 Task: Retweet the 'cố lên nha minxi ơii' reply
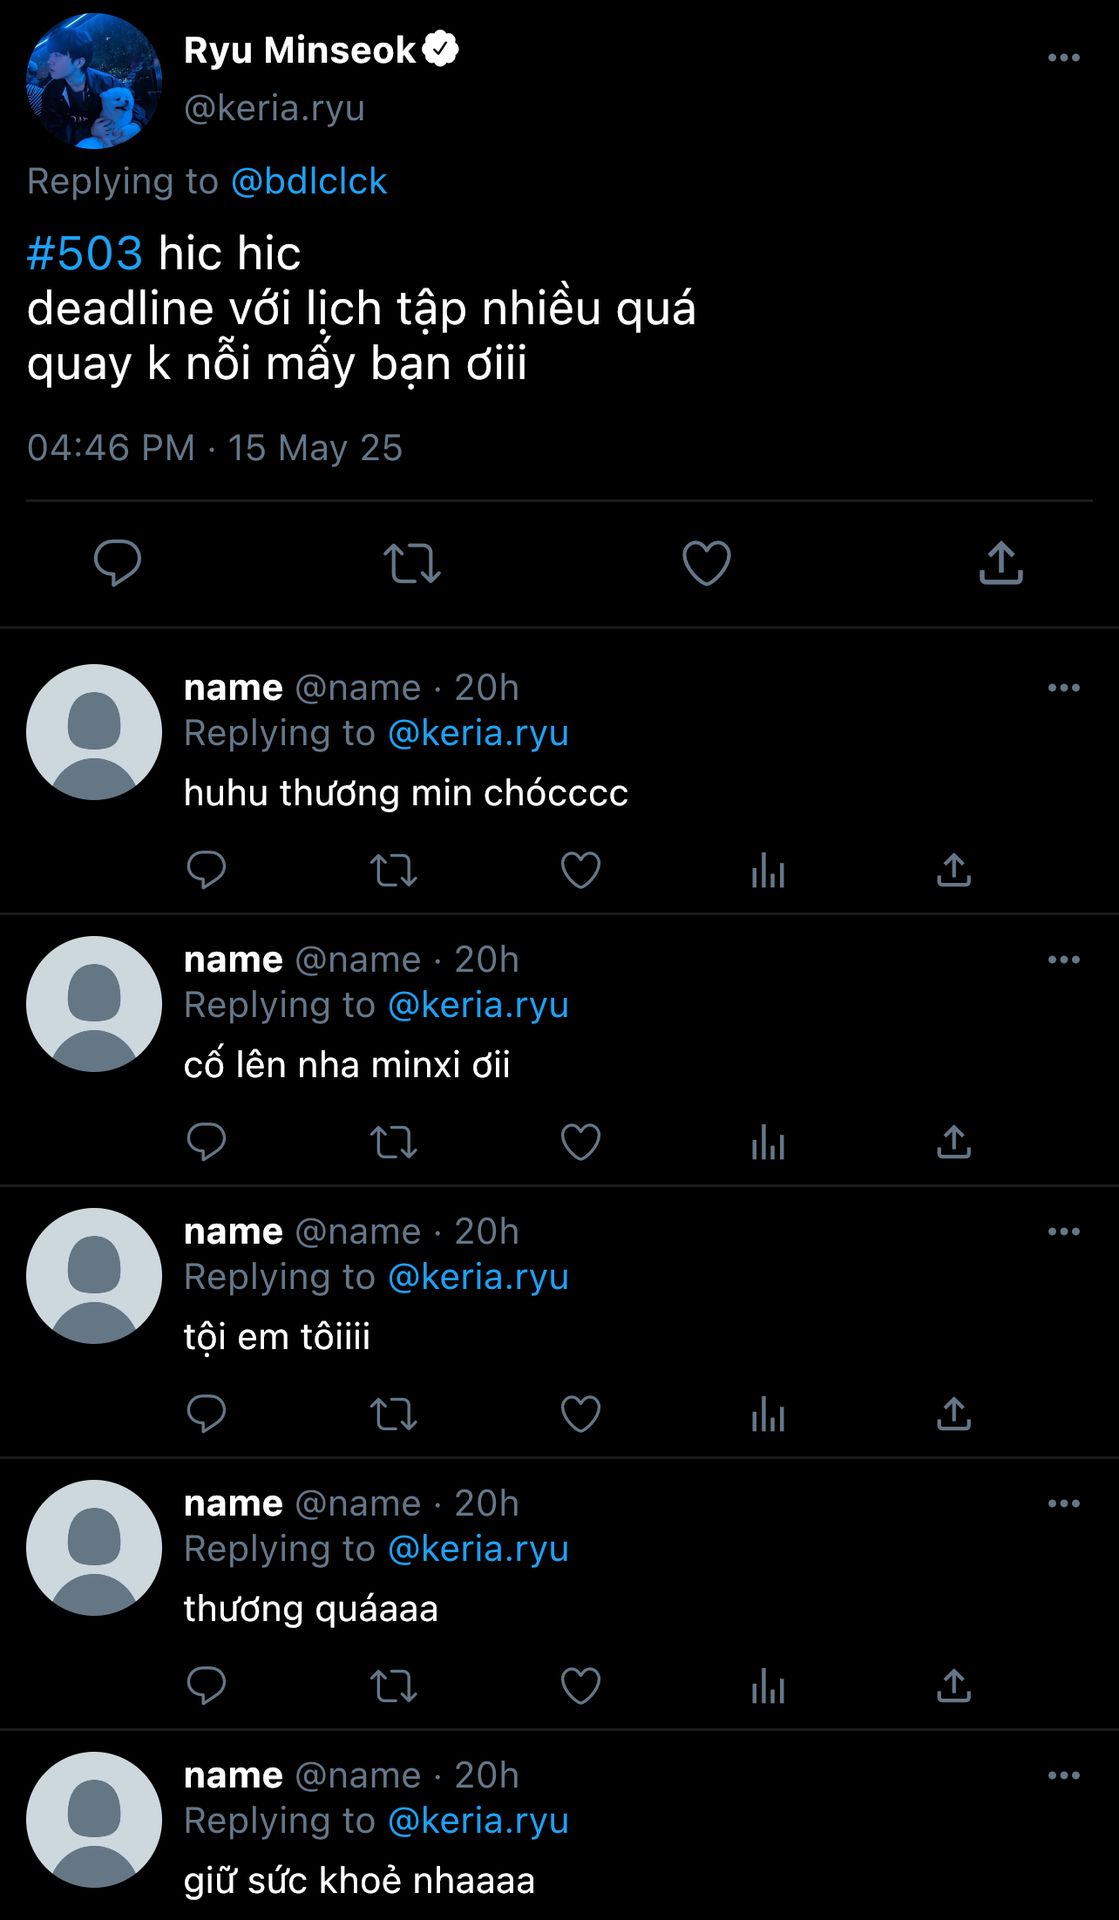[393, 1143]
